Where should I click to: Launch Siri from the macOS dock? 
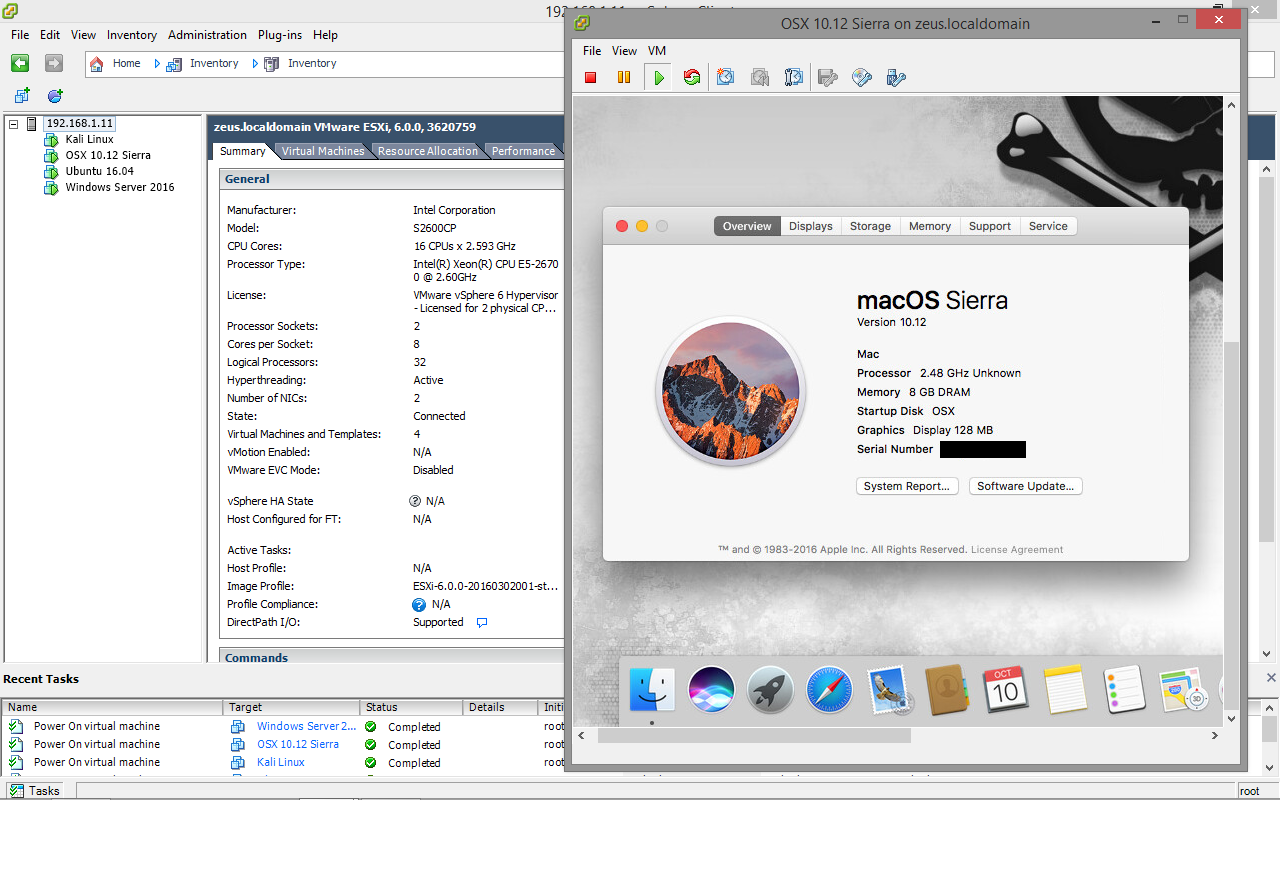point(711,690)
